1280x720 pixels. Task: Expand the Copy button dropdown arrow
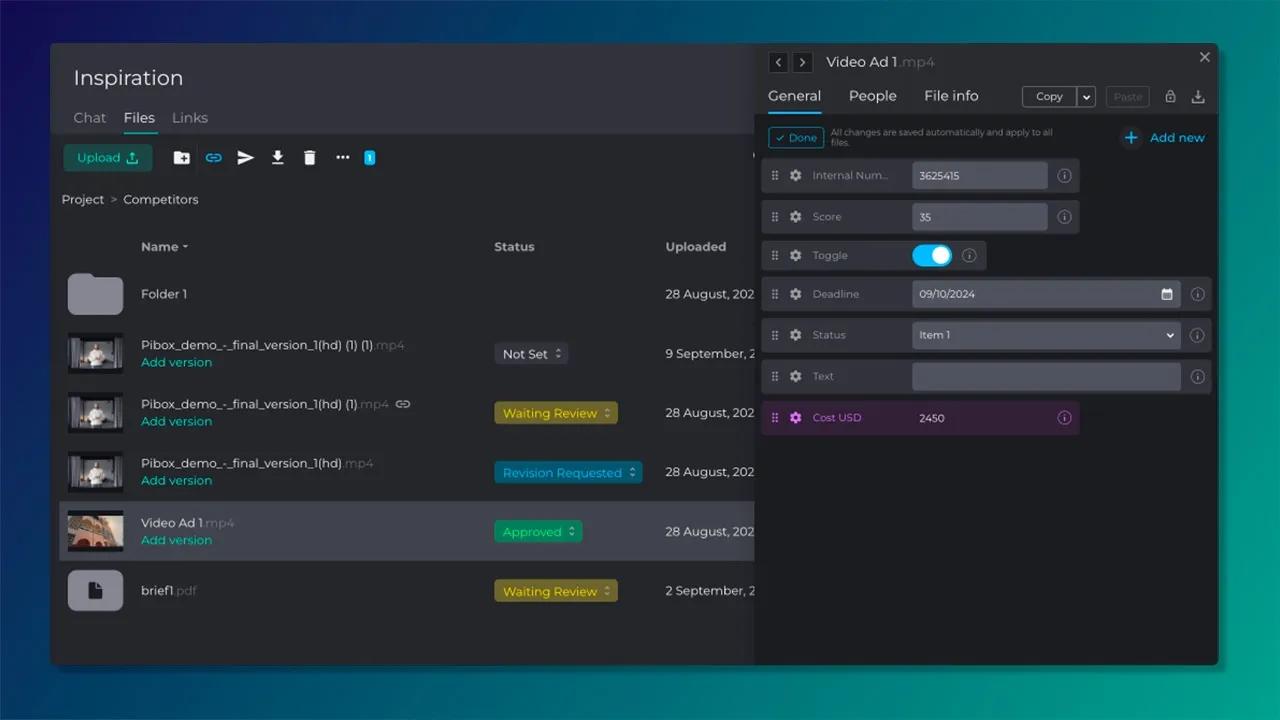(1086, 96)
